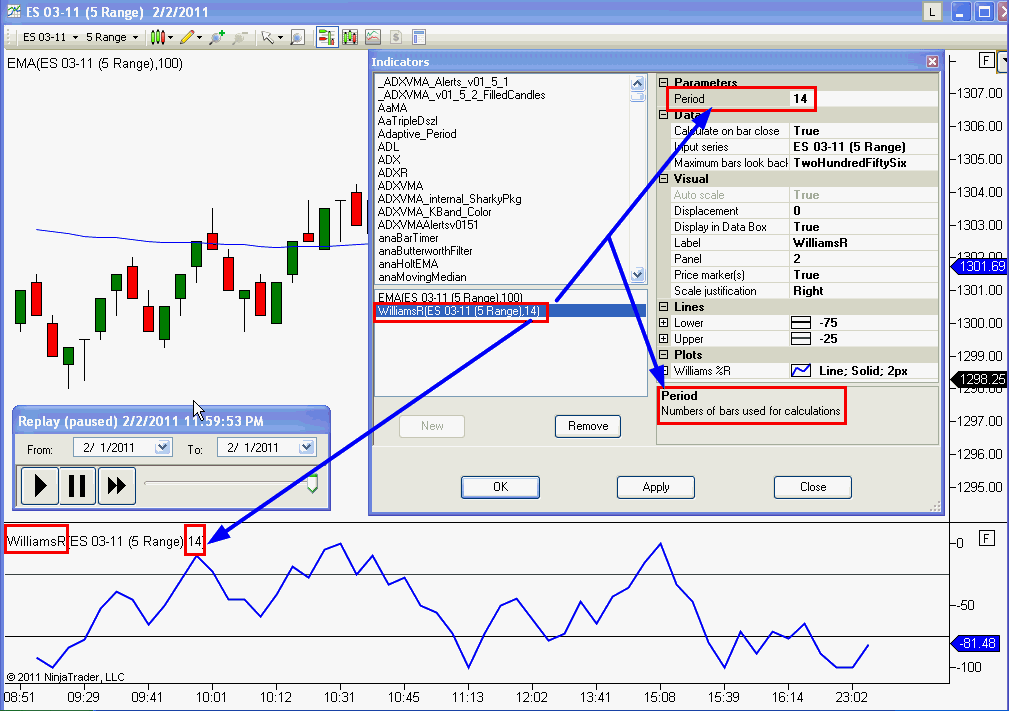The width and height of the screenshot is (1009, 711).
Task: Open the chart trader bars icon
Action: (x=327, y=37)
